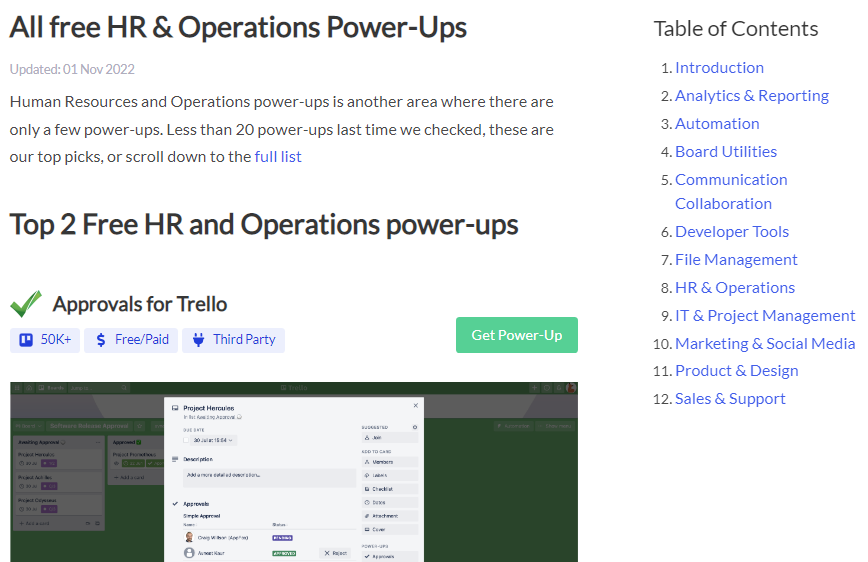The height and width of the screenshot is (562, 868).
Task: Open the Approvals for Trello screenshot thumbnail
Action: (294, 472)
